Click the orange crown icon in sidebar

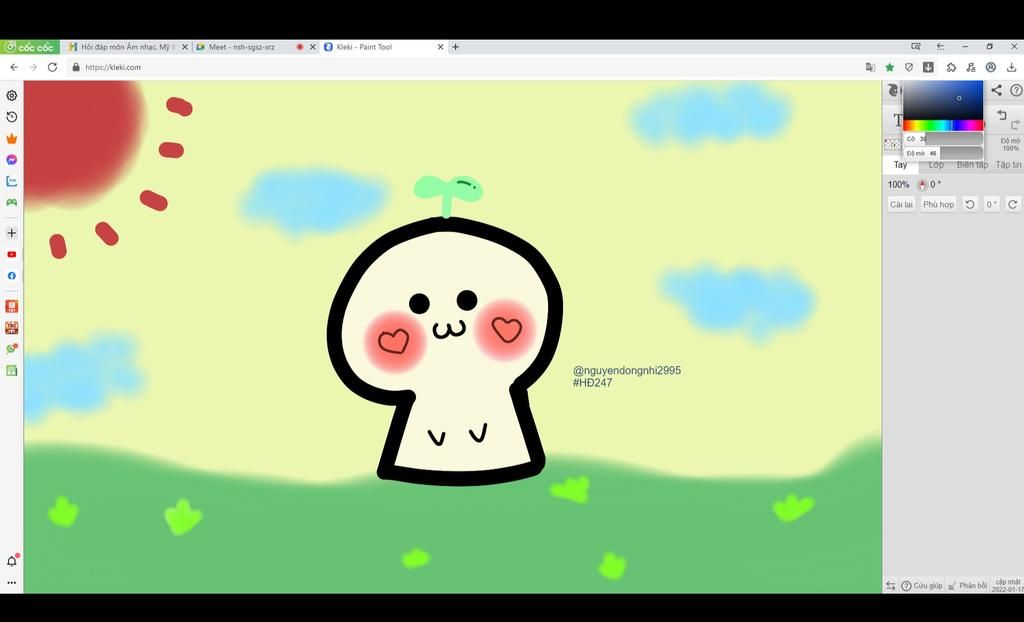coord(12,139)
